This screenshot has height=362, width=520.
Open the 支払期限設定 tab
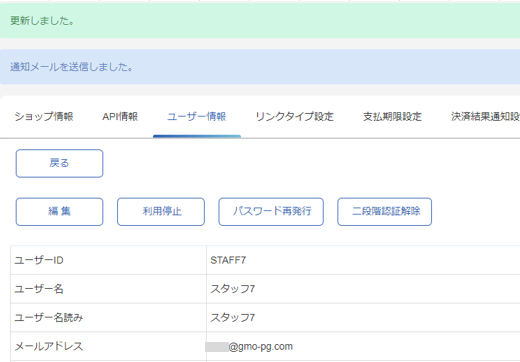tap(392, 116)
